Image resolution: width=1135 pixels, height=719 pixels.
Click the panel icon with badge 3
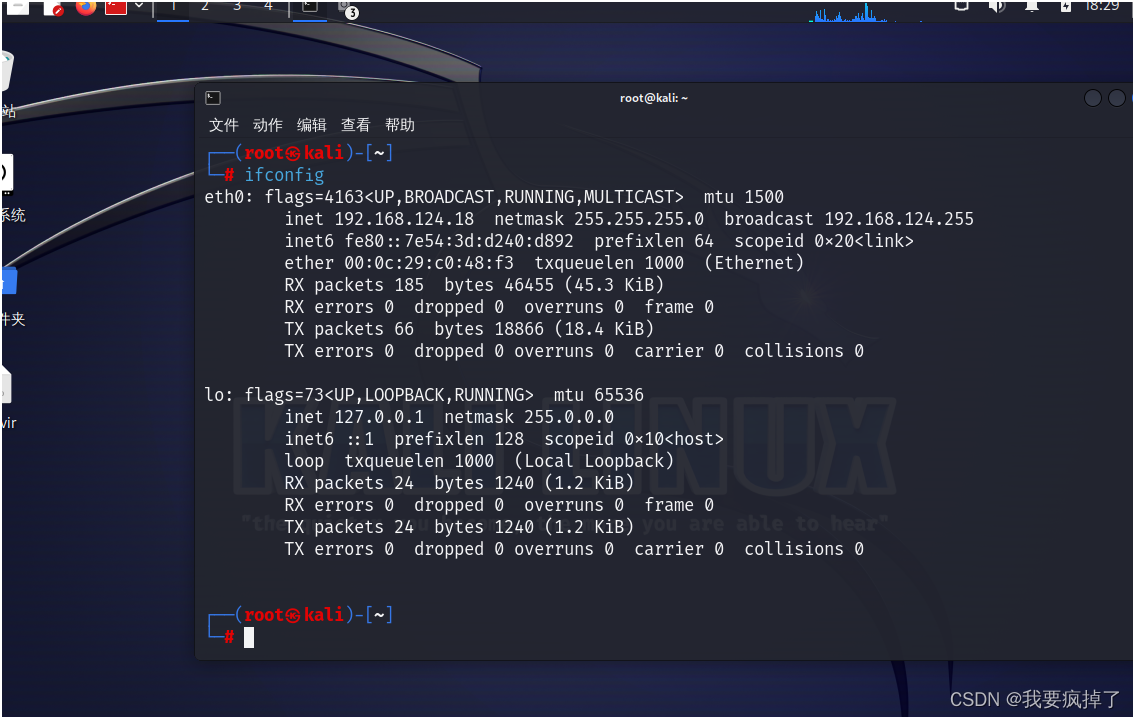coord(348,9)
